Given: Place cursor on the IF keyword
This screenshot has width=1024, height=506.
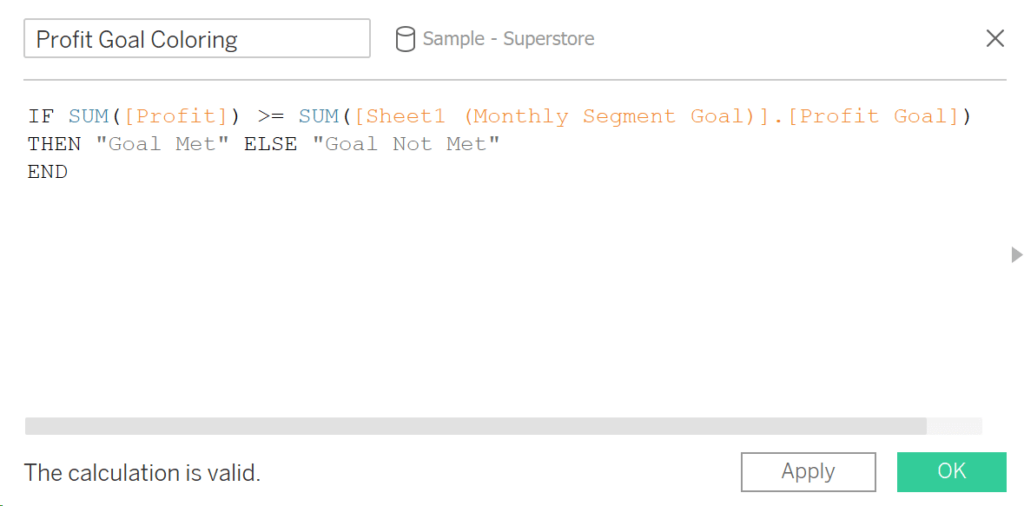Looking at the screenshot, I should [x=38, y=117].
